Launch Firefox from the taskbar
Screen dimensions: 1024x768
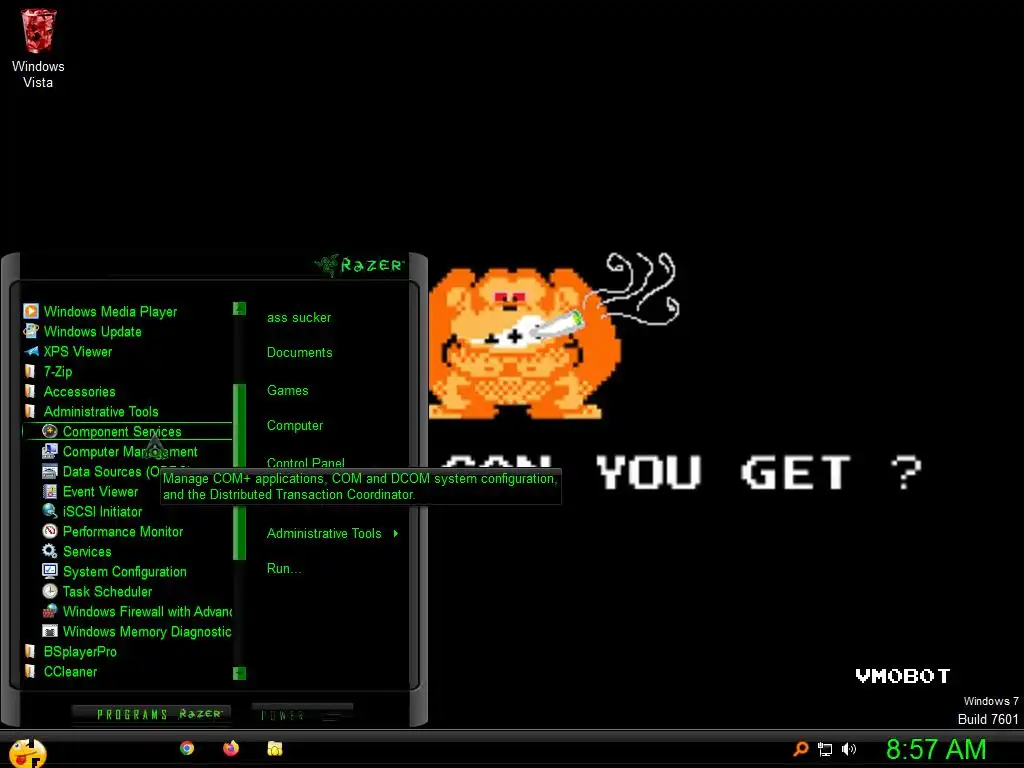tap(231, 748)
